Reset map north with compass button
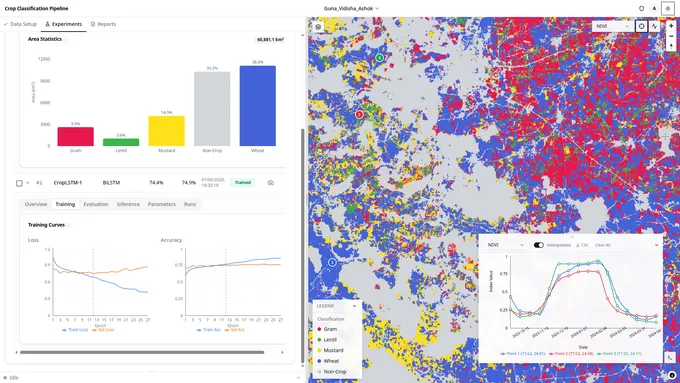 tap(671, 46)
